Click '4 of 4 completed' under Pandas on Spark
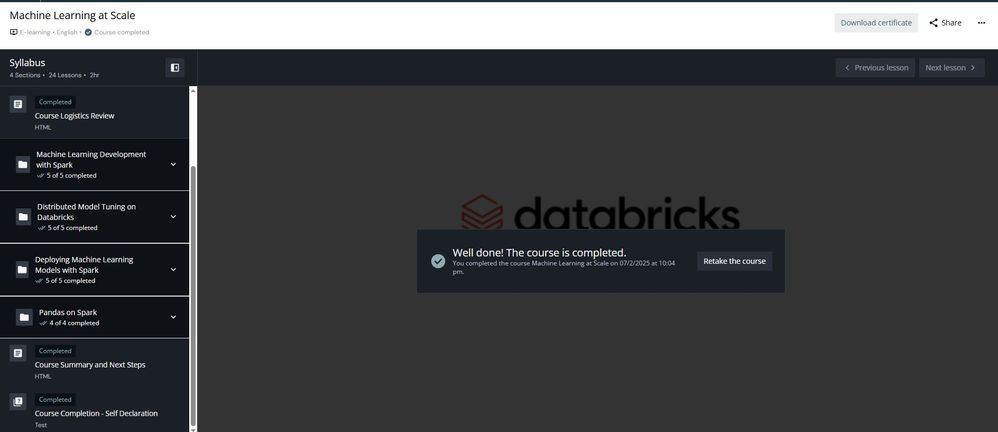This screenshot has height=432, width=998. pyautogui.click(x=74, y=323)
